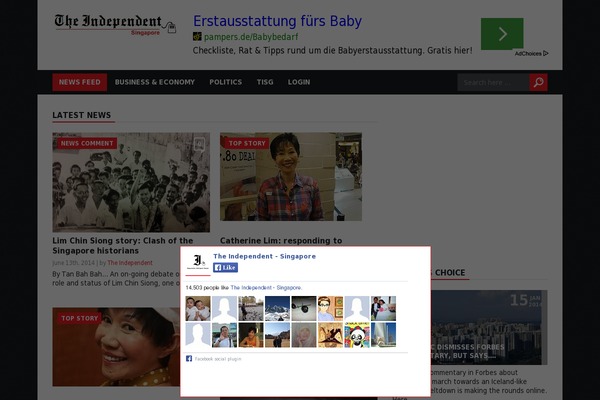Click the cartoon man with glasses profile picture
The height and width of the screenshot is (400, 600).
pyautogui.click(x=330, y=309)
